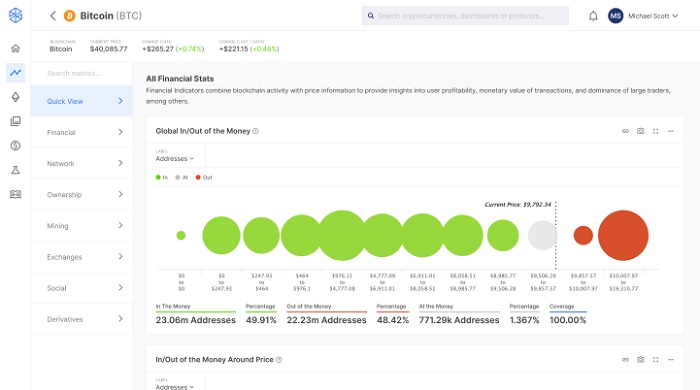Open the Mining metrics section
The width and height of the screenshot is (700, 390).
click(82, 225)
